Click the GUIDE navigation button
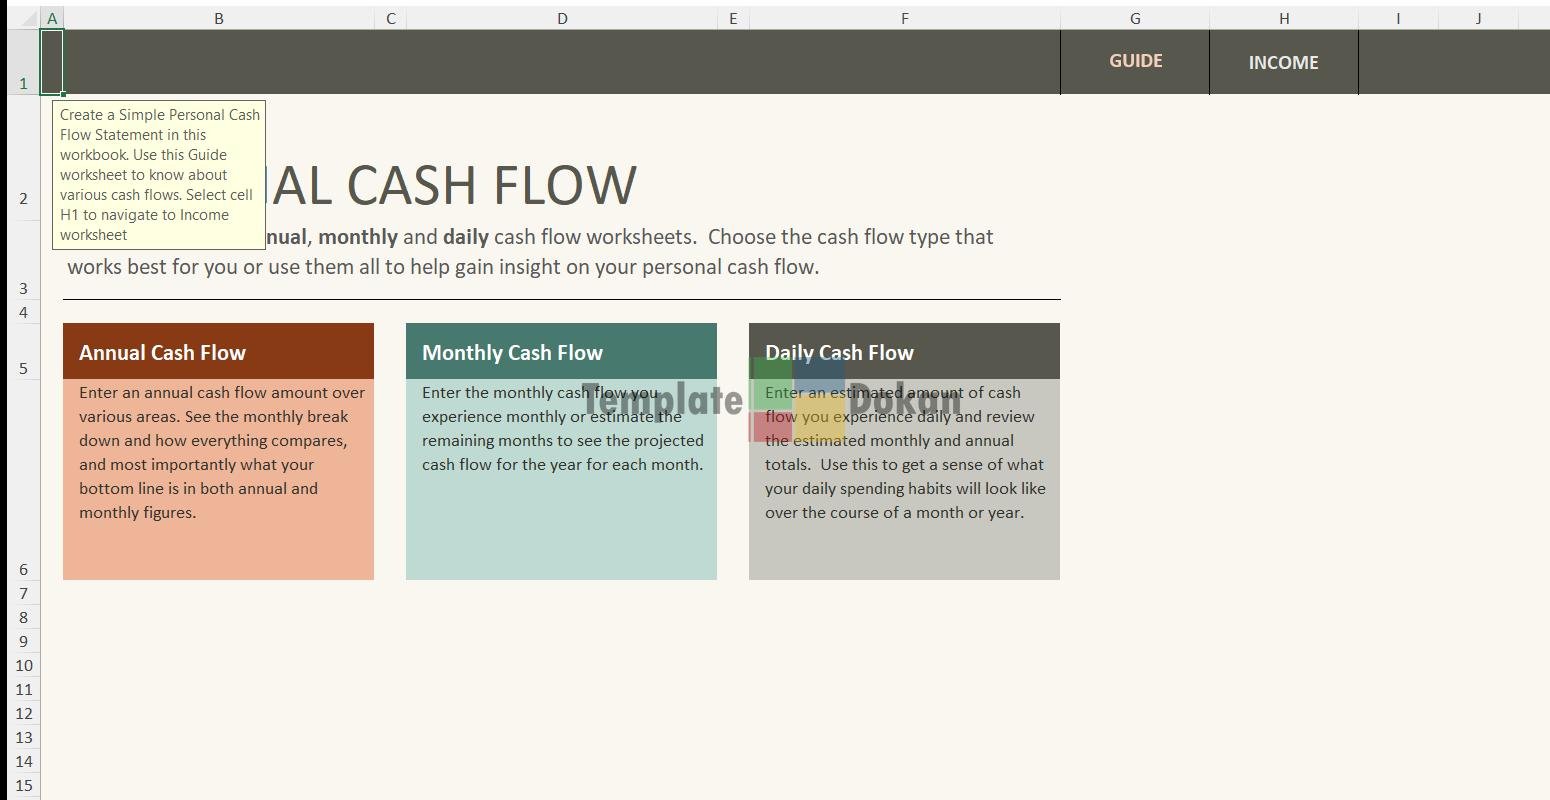The height and width of the screenshot is (800, 1550). (x=1135, y=61)
